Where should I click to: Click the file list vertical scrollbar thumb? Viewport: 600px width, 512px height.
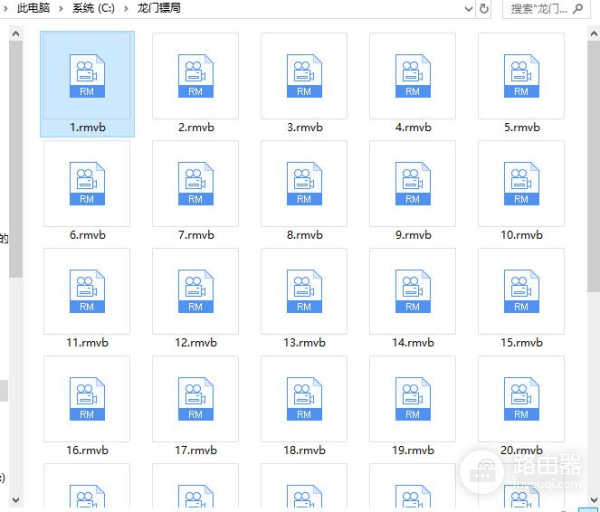593,167
